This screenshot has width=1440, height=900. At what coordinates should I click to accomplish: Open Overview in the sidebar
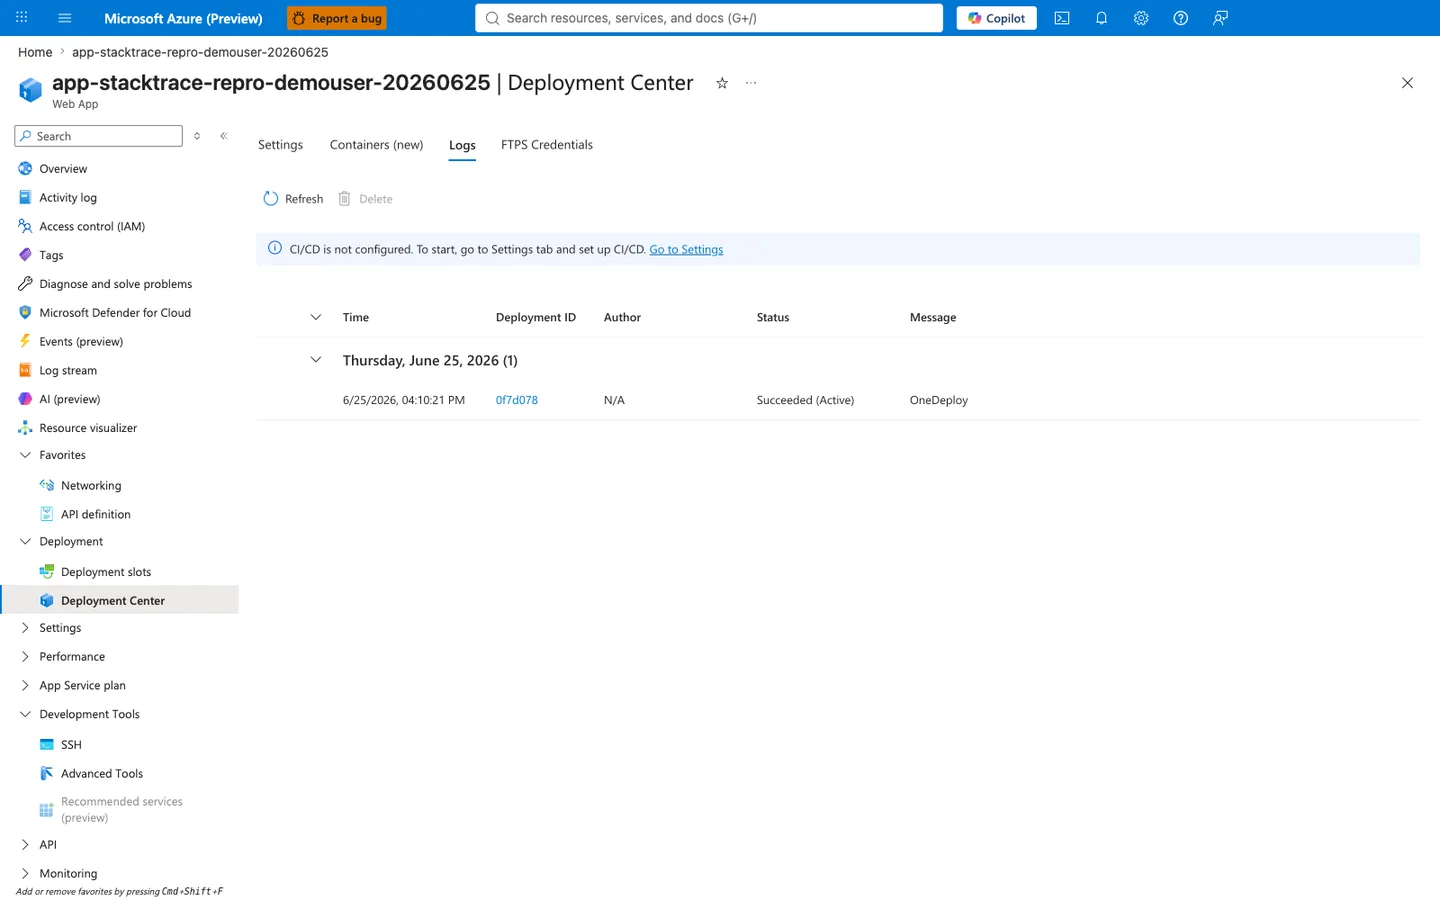pyautogui.click(x=63, y=169)
